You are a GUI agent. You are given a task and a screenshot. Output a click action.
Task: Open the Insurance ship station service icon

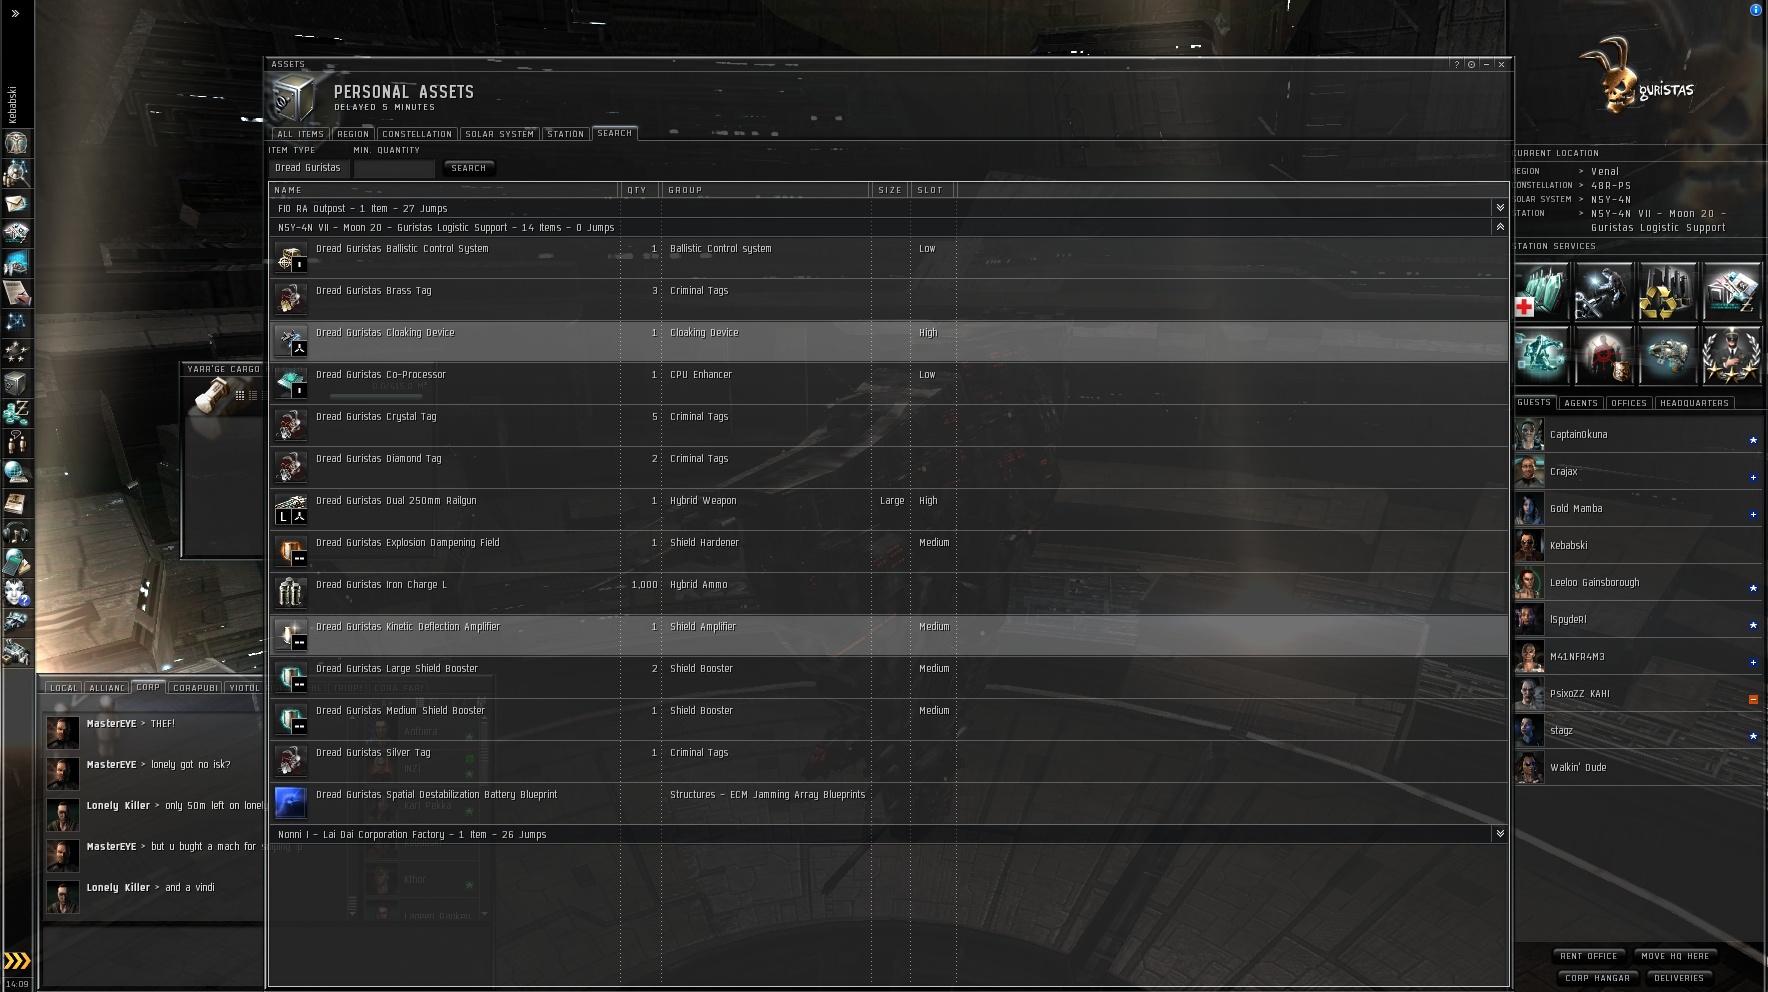click(x=1667, y=355)
